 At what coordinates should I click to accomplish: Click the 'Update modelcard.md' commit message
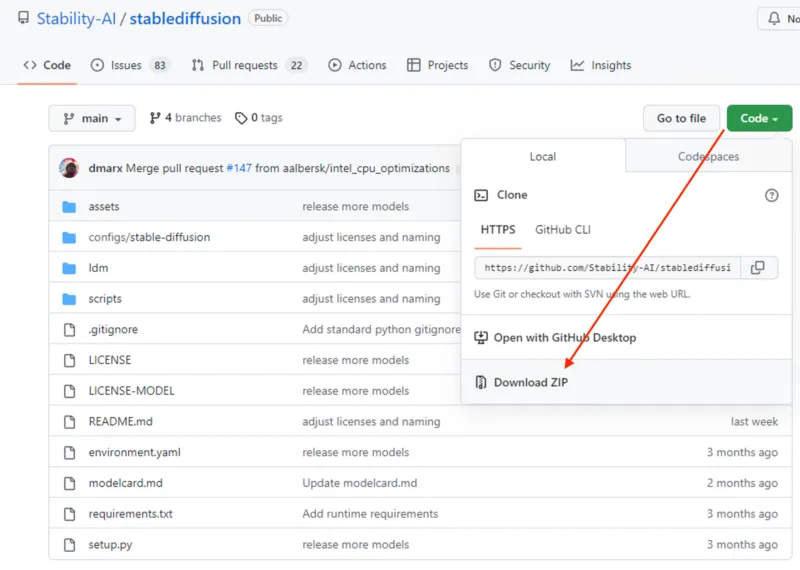point(360,483)
